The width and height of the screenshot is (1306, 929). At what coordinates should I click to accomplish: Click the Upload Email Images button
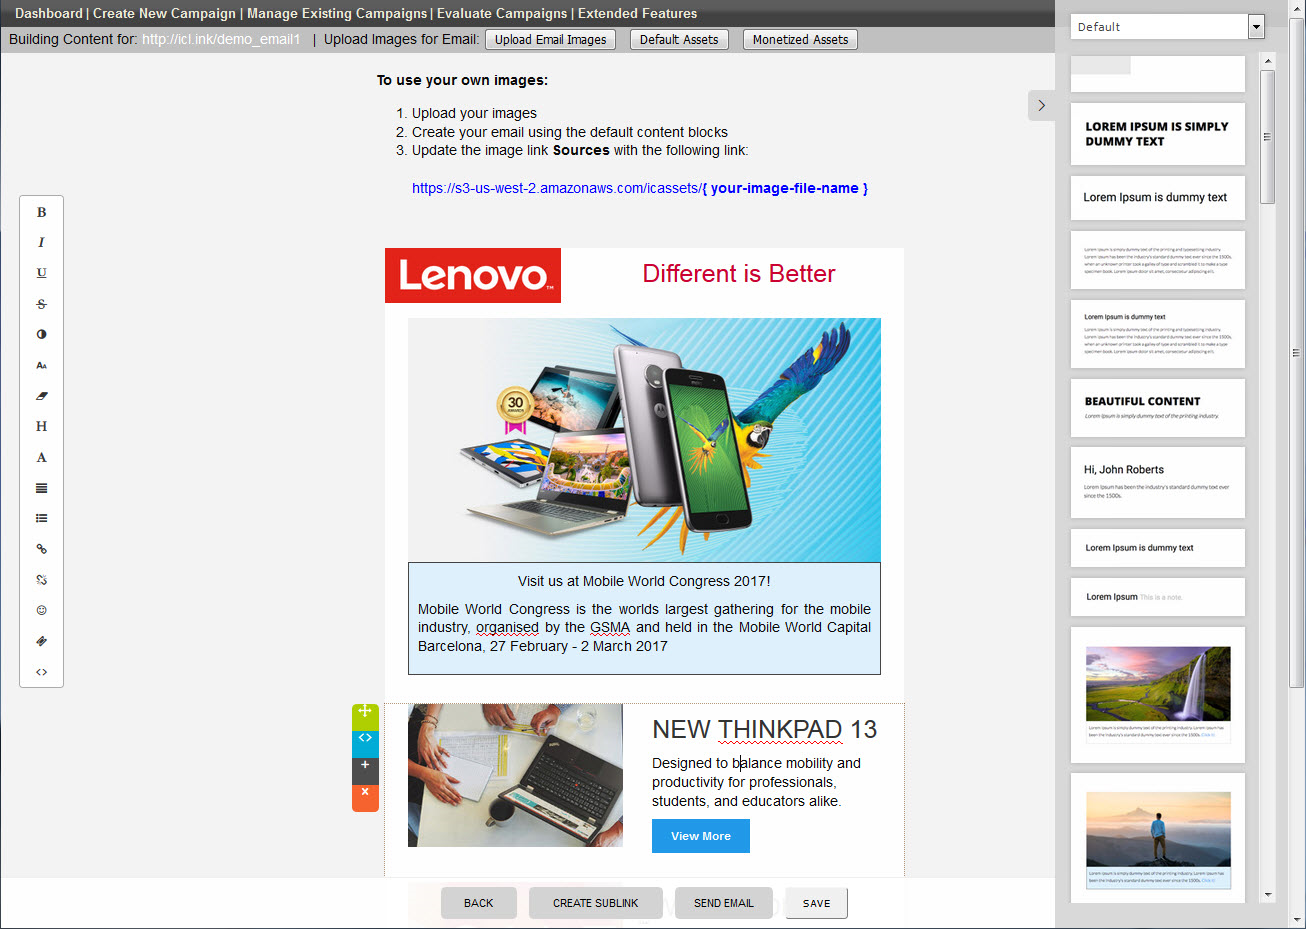551,40
